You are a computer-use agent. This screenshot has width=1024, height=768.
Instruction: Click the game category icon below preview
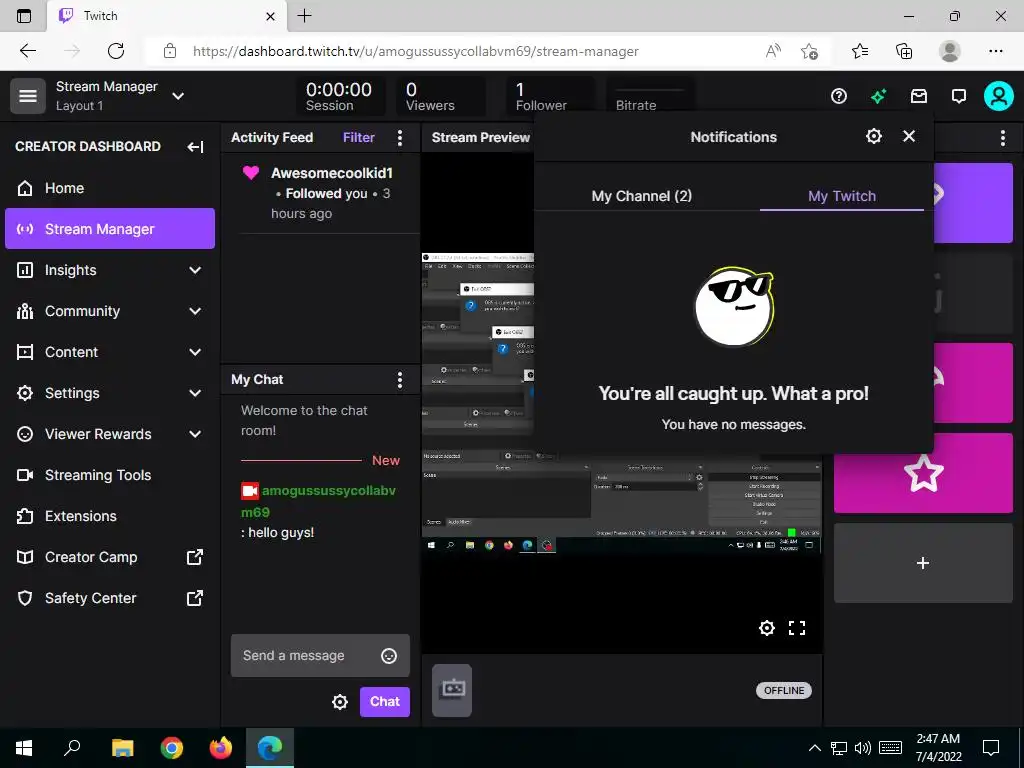click(452, 690)
